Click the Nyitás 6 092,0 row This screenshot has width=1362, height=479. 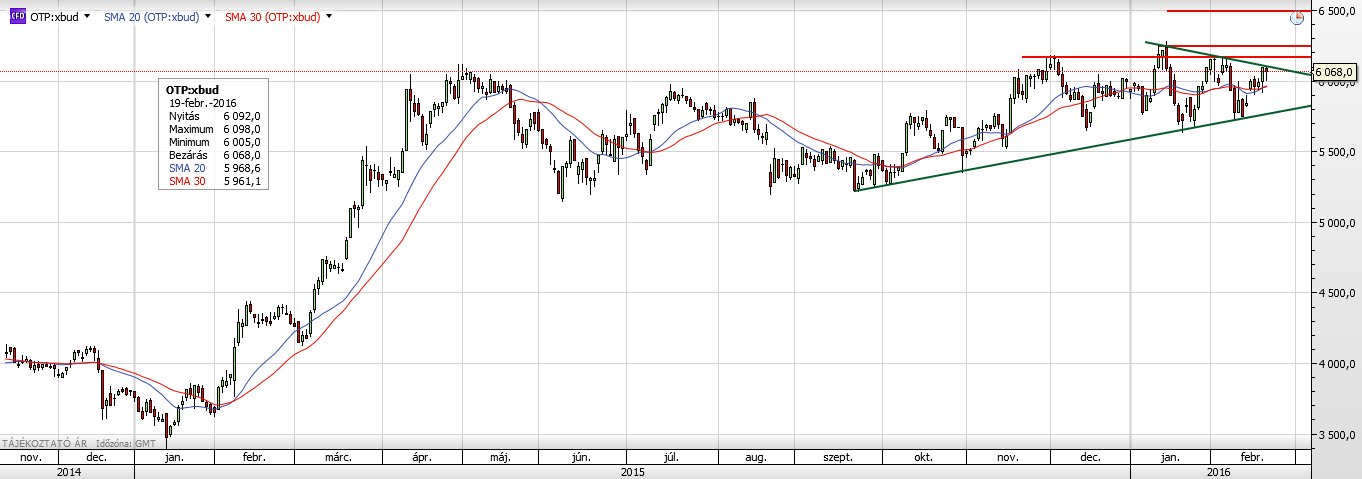pos(215,116)
